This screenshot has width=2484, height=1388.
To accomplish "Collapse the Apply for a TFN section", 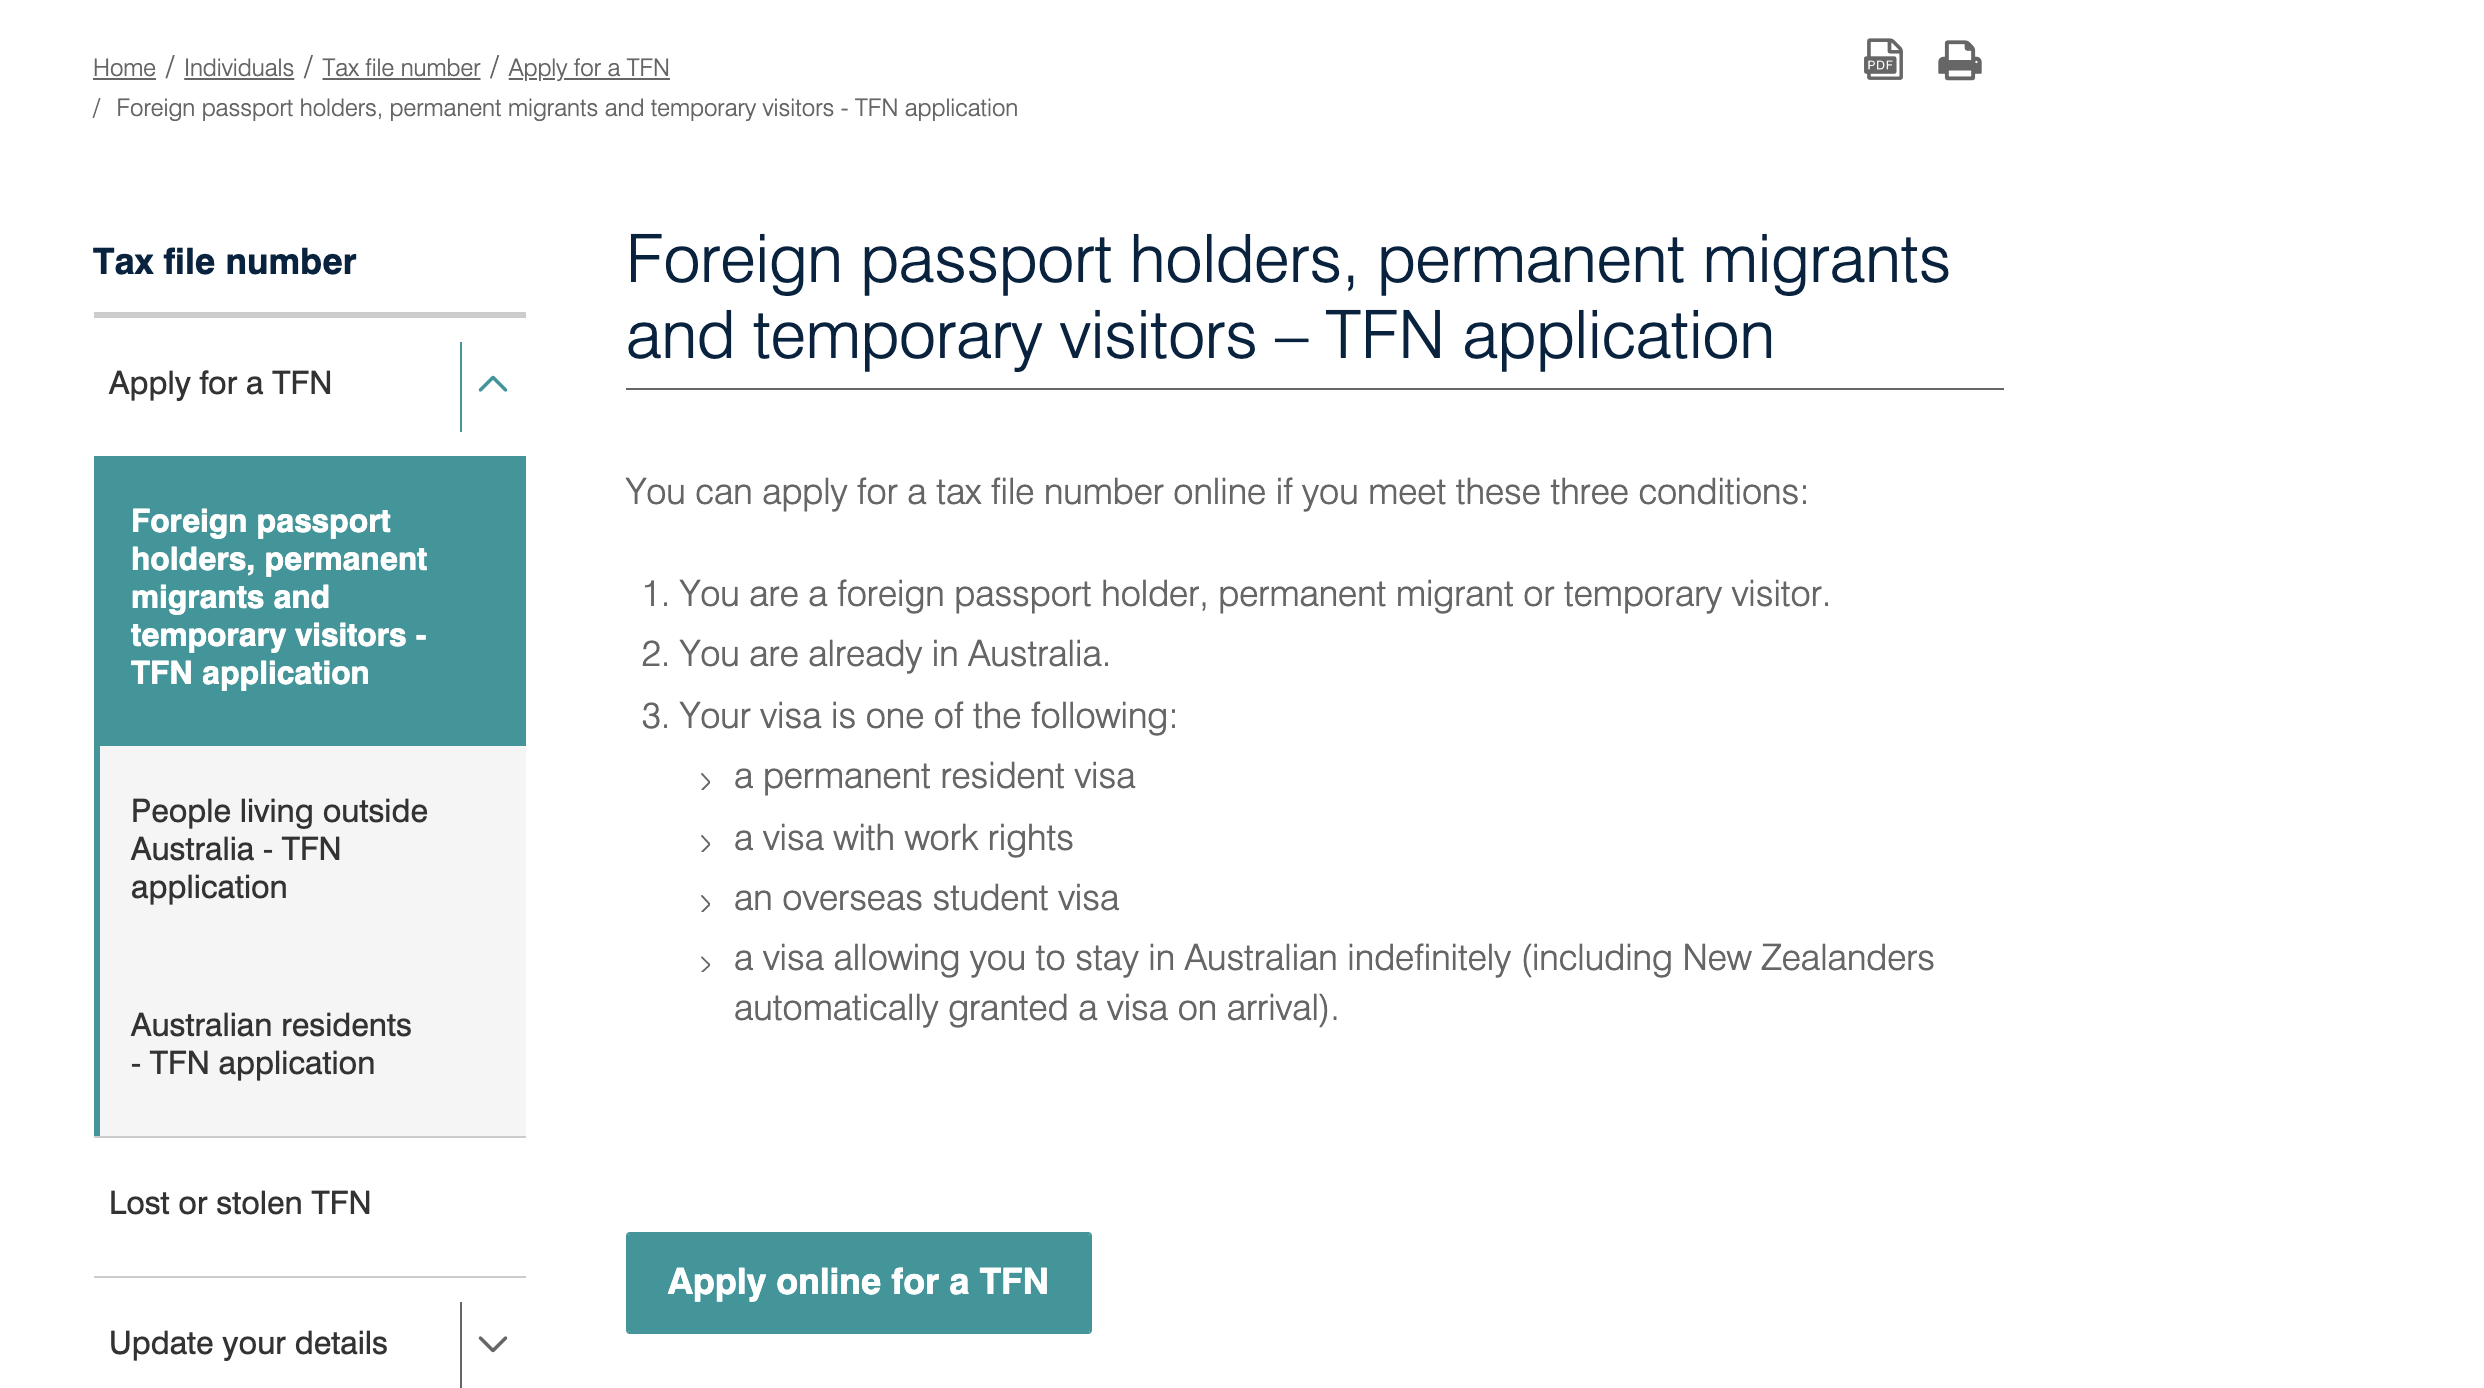I will click(x=493, y=384).
